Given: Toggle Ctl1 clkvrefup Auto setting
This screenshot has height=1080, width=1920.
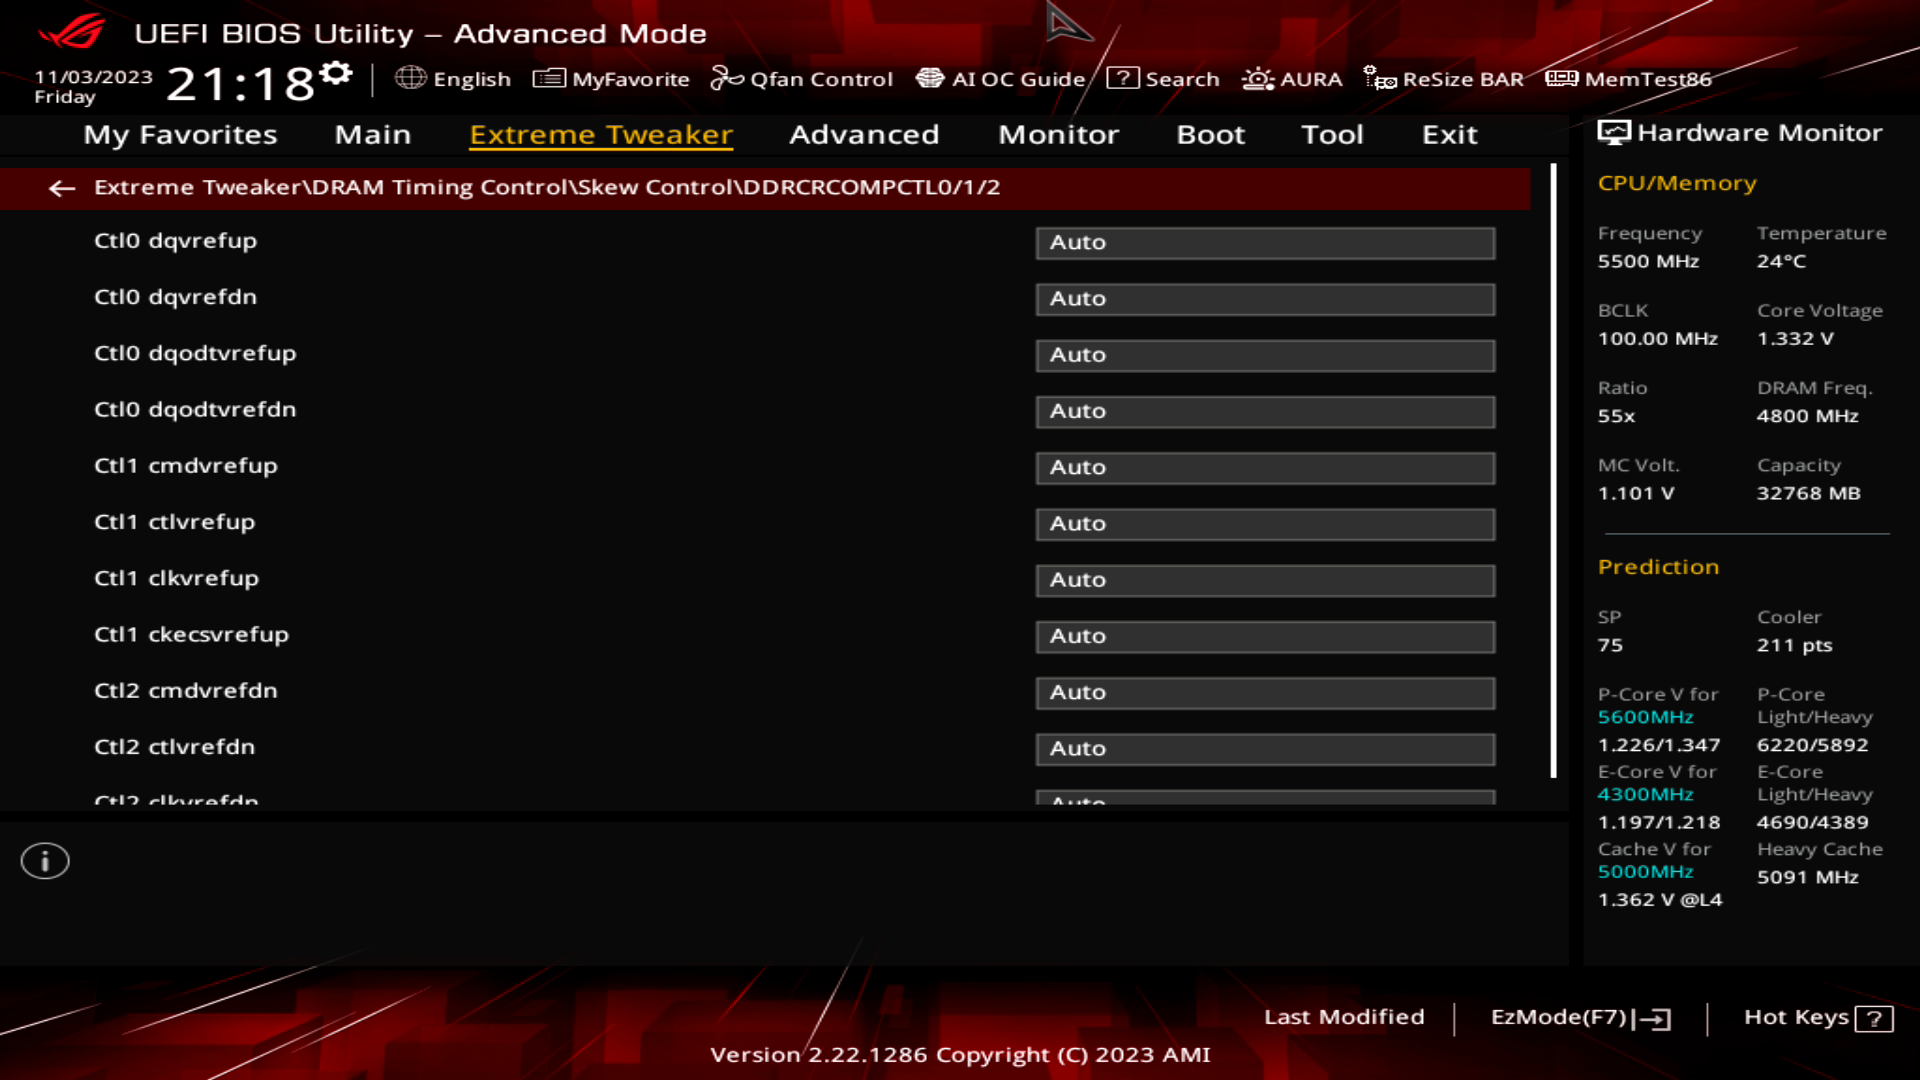Looking at the screenshot, I should point(1265,579).
